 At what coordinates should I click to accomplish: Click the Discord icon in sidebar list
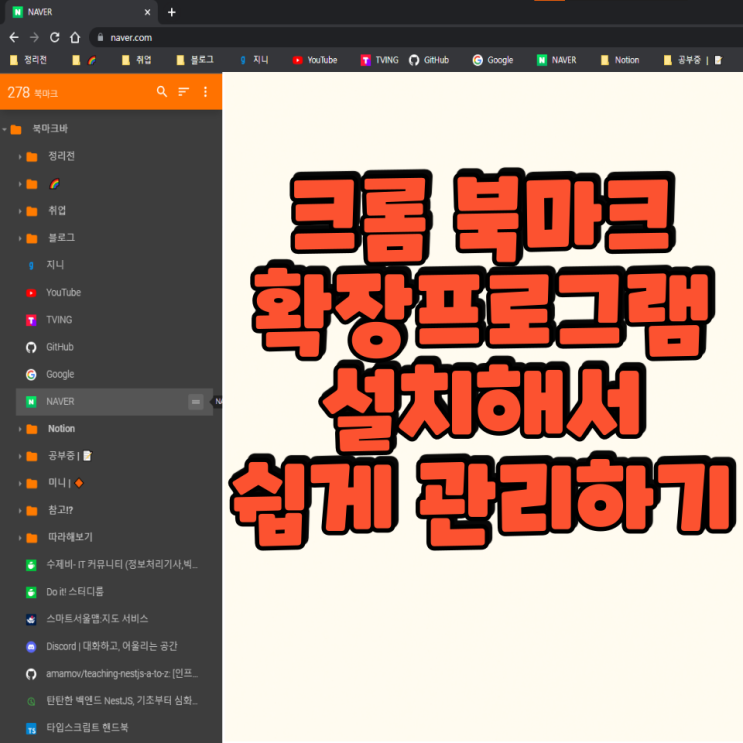coord(31,647)
